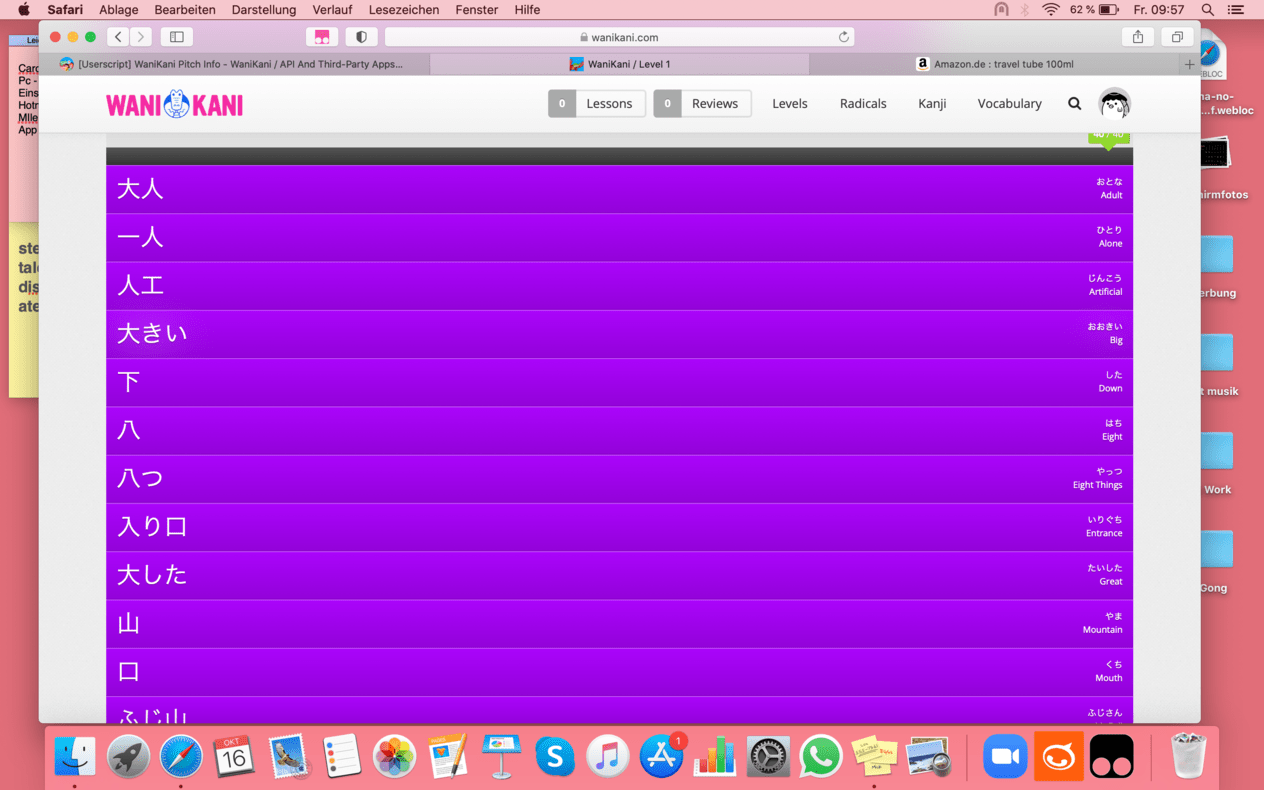Screen dimensions: 1264x790
Task: Open iTunes from the Dock
Action: 607,757
